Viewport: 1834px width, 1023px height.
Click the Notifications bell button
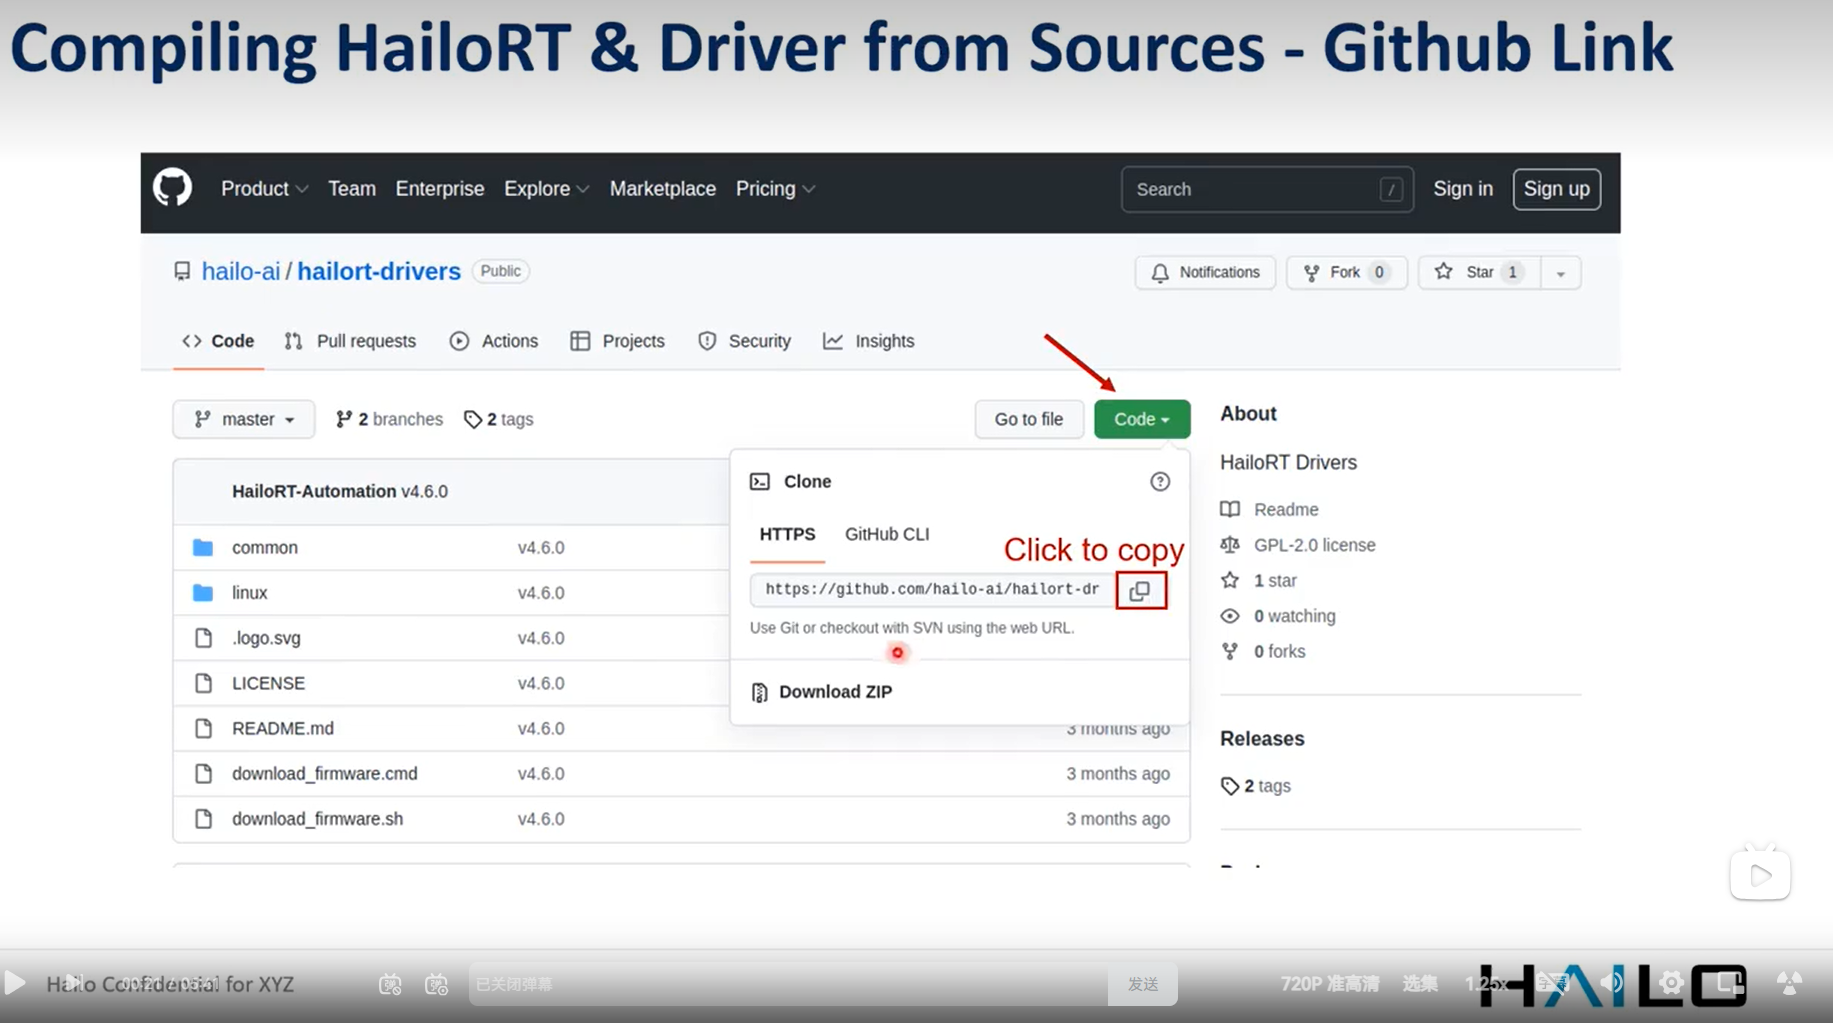[1205, 272]
